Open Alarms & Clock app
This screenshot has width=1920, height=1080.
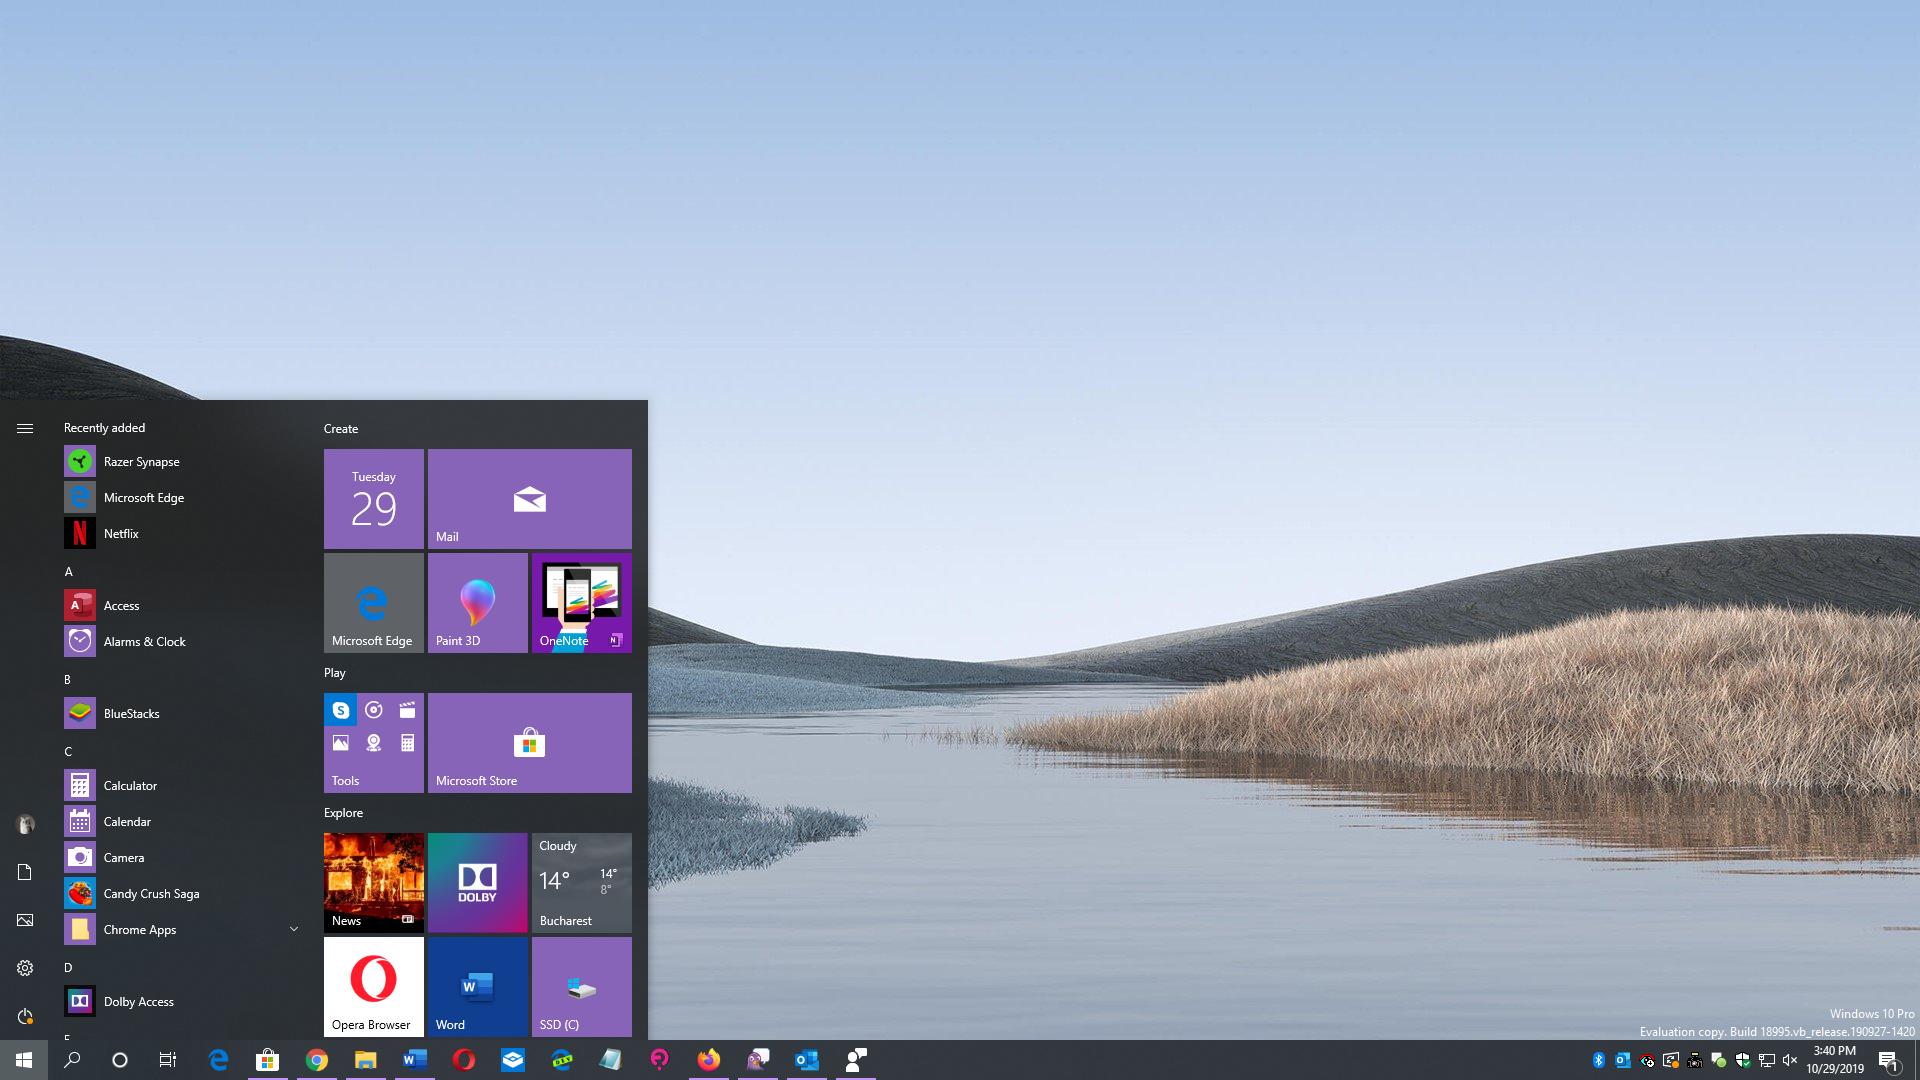tap(180, 642)
